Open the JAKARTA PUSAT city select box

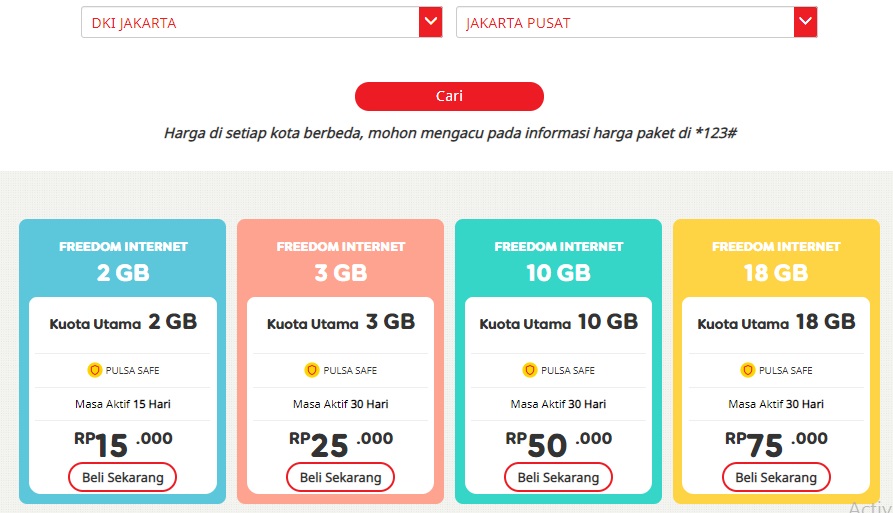[x=625, y=23]
